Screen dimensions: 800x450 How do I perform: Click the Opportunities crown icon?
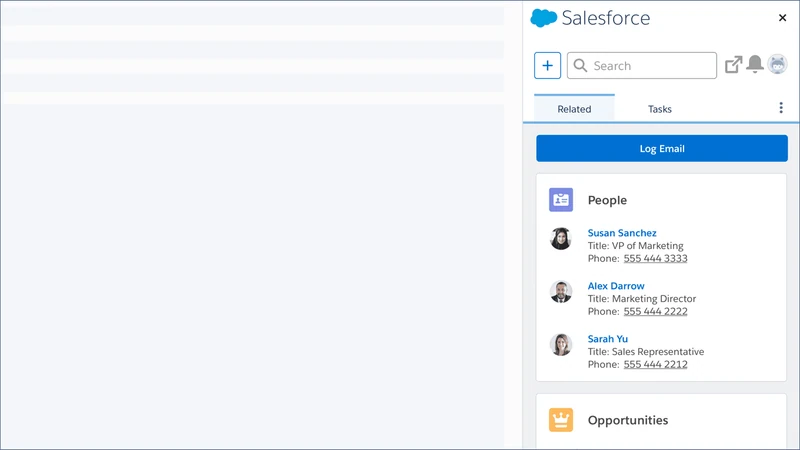pyautogui.click(x=561, y=420)
